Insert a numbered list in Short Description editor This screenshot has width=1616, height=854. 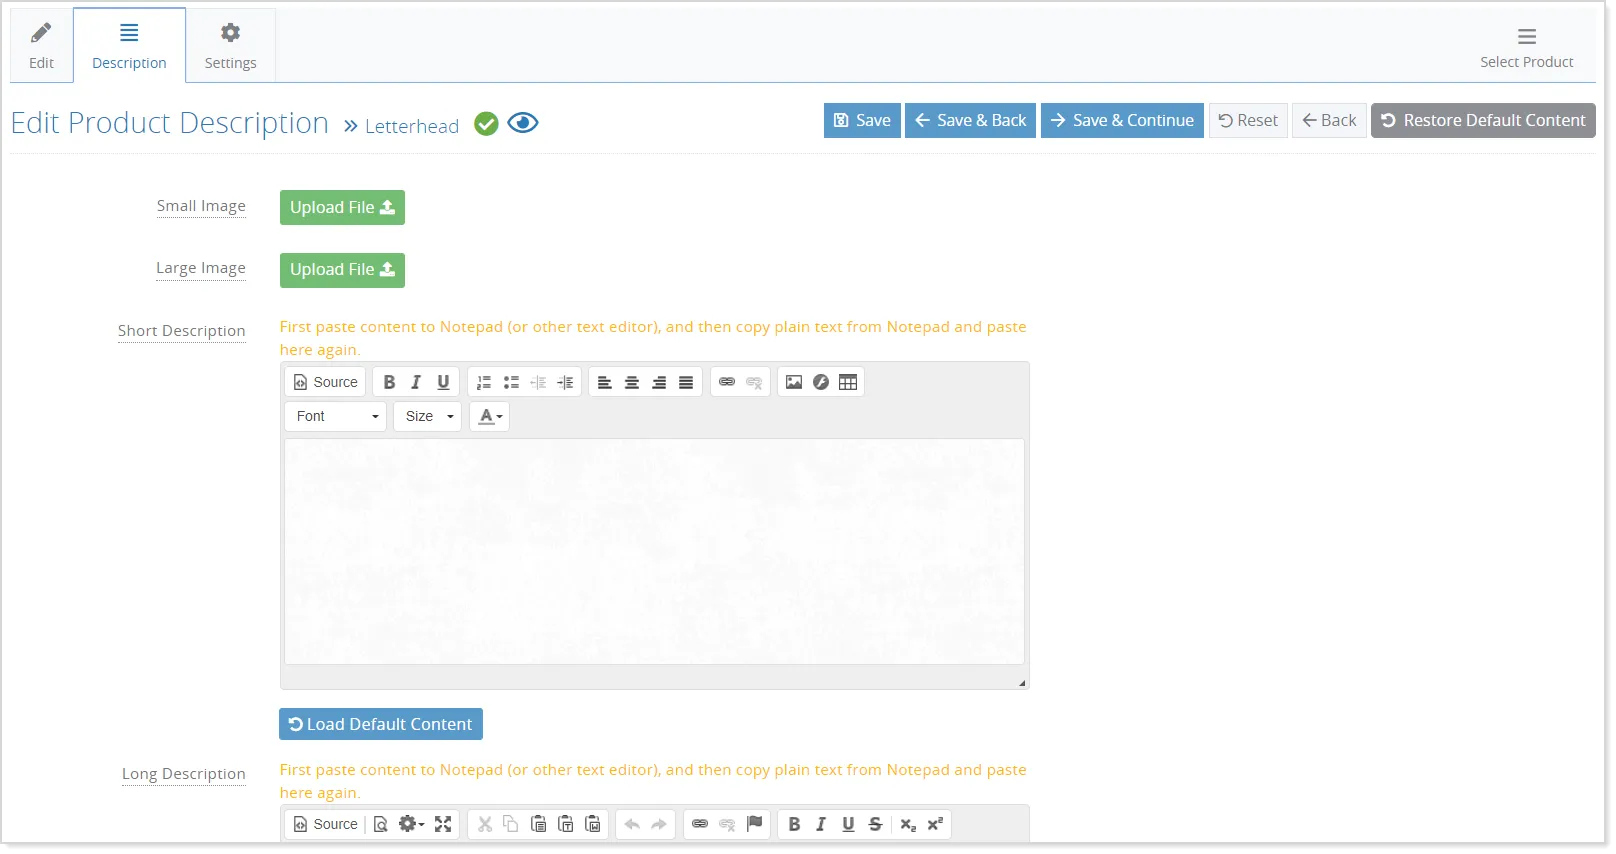tap(484, 382)
